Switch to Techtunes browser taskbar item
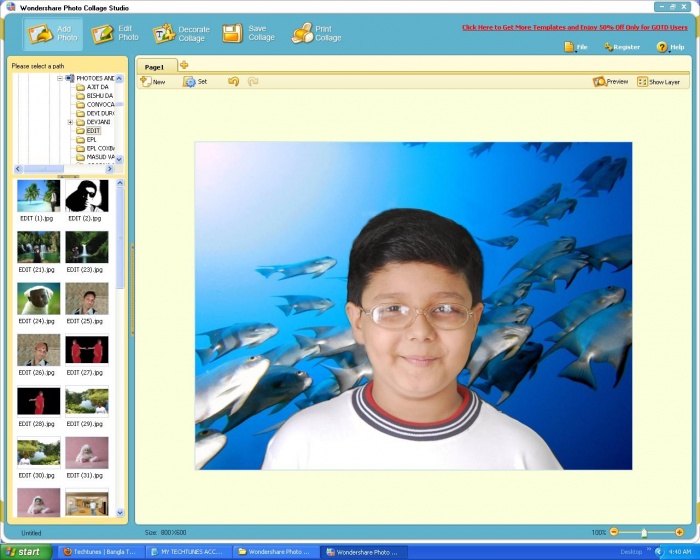The height and width of the screenshot is (560, 700). (x=101, y=552)
